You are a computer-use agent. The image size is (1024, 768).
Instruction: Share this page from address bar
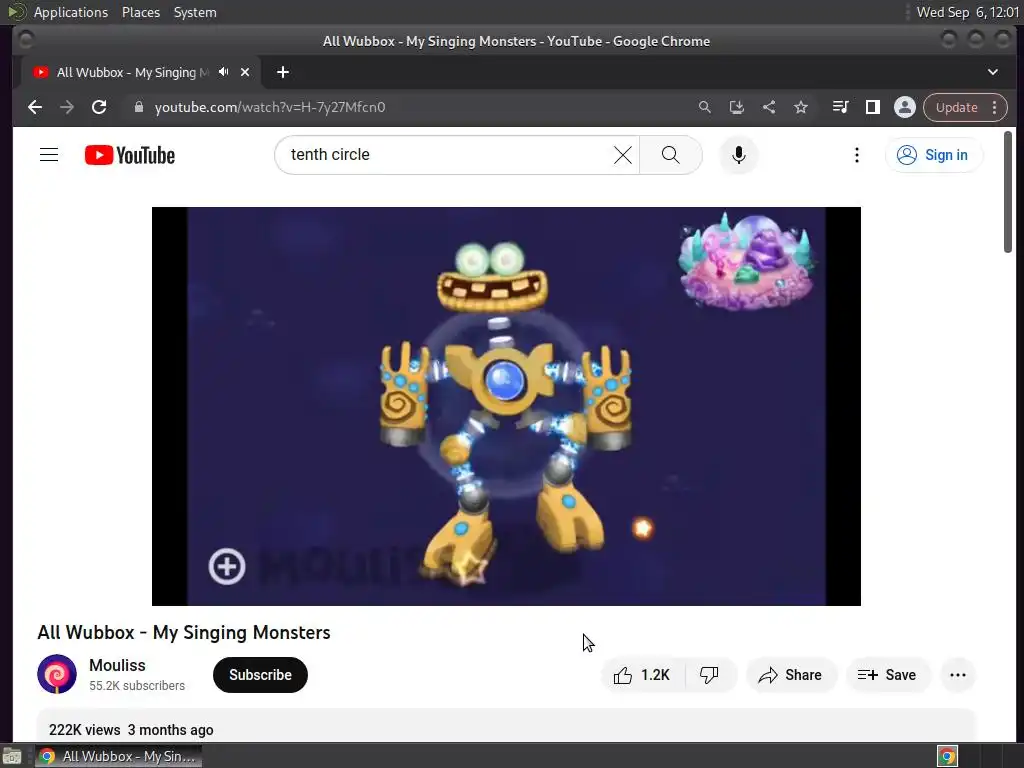click(x=769, y=107)
